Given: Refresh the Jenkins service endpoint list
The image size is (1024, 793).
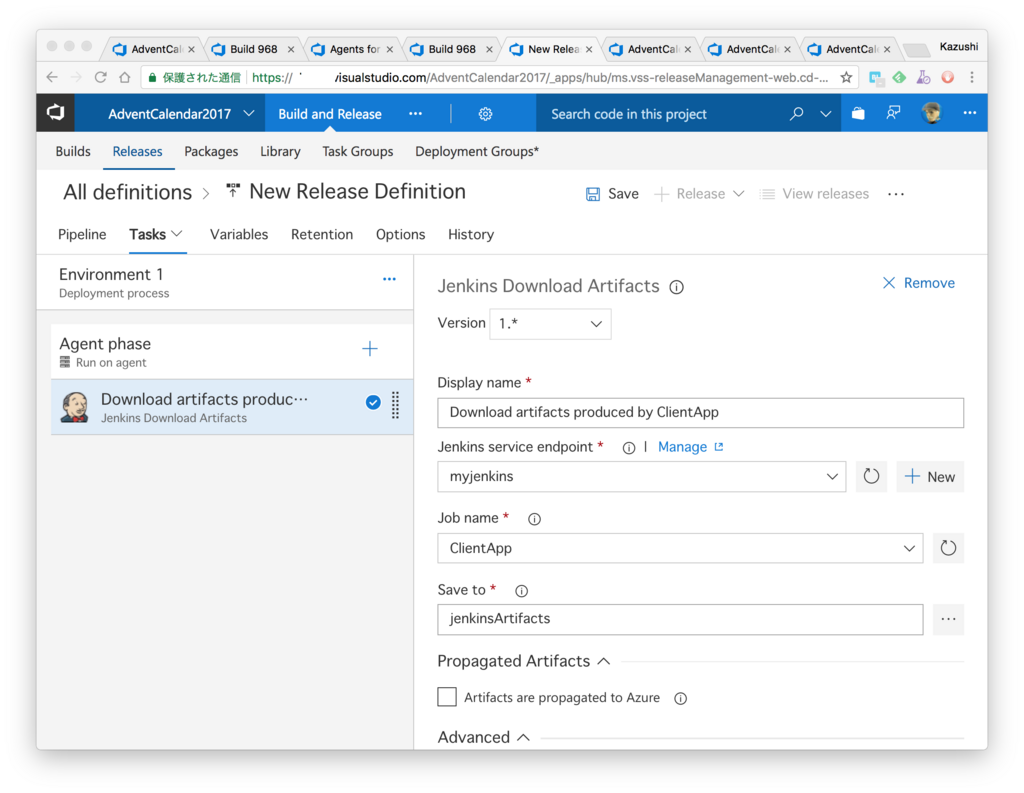Looking at the screenshot, I should tap(871, 476).
